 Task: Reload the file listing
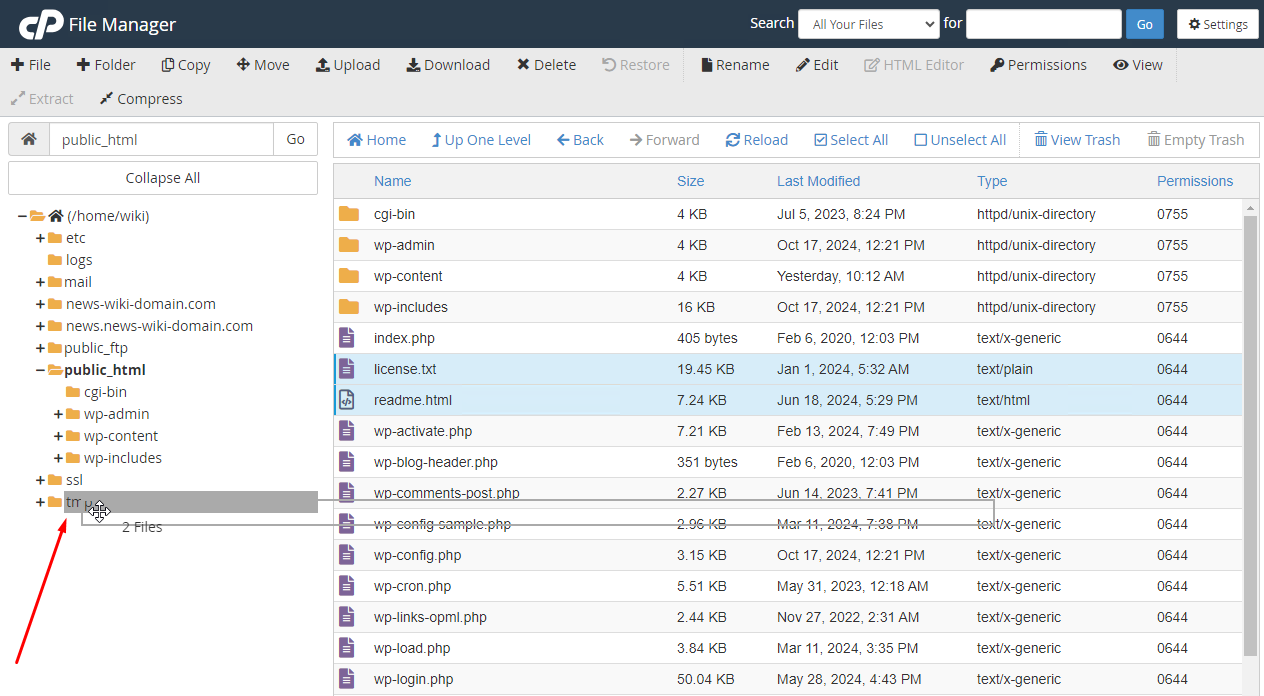(757, 140)
